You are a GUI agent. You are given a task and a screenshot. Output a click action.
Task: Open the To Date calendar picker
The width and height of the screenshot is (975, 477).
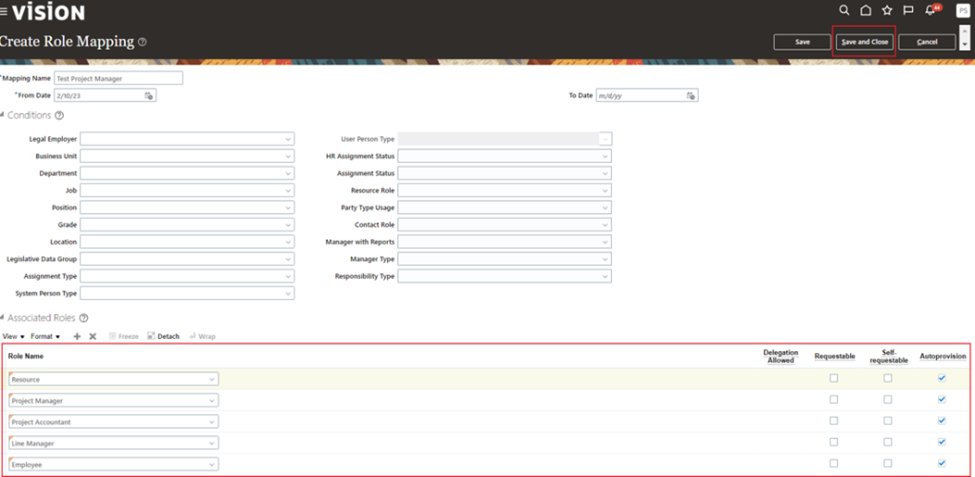(691, 96)
